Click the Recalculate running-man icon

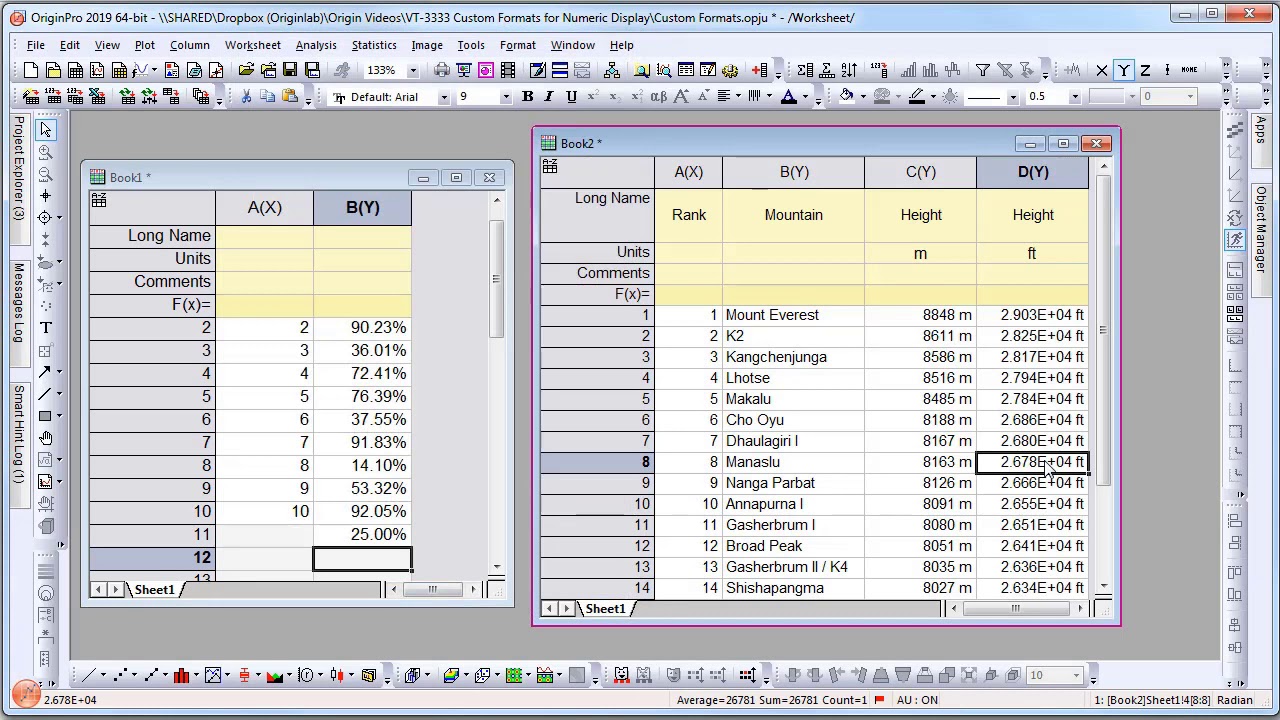342,70
